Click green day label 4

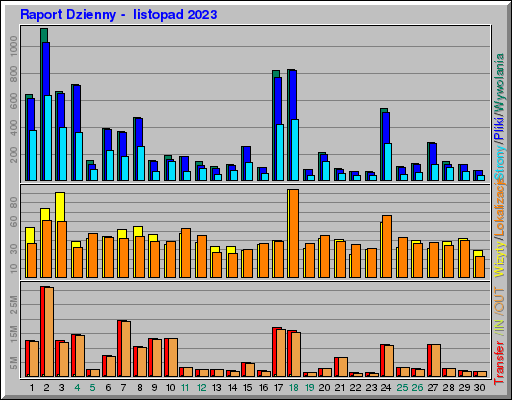point(77,388)
